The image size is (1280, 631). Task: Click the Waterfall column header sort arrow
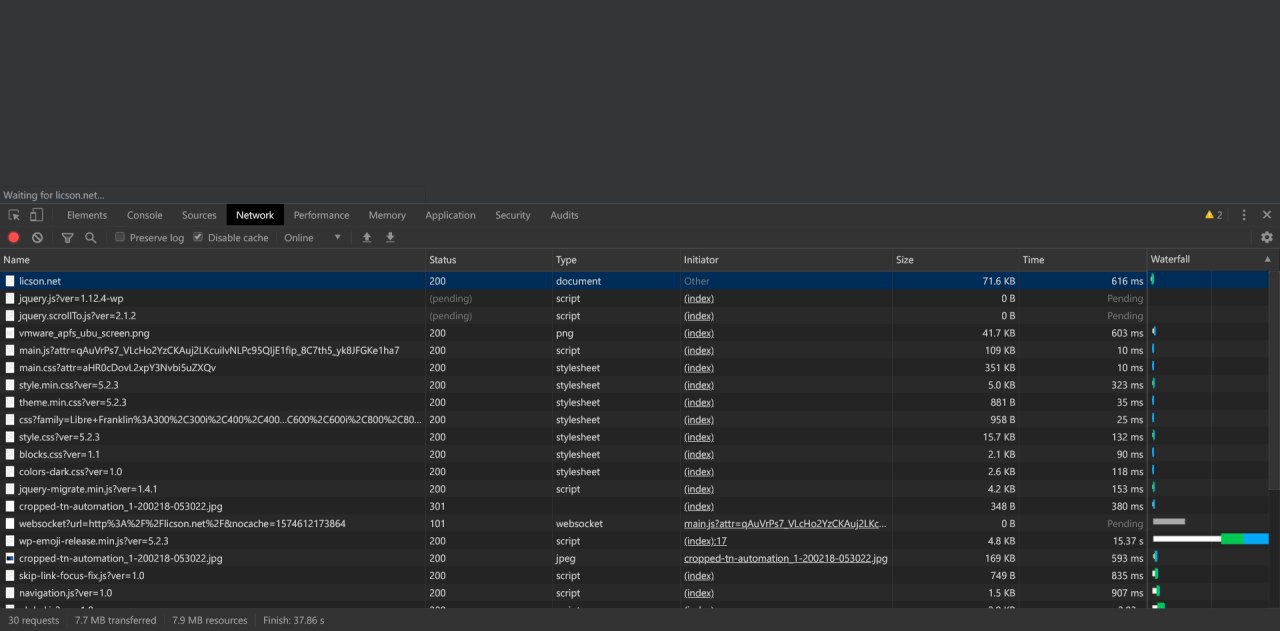click(1268, 260)
